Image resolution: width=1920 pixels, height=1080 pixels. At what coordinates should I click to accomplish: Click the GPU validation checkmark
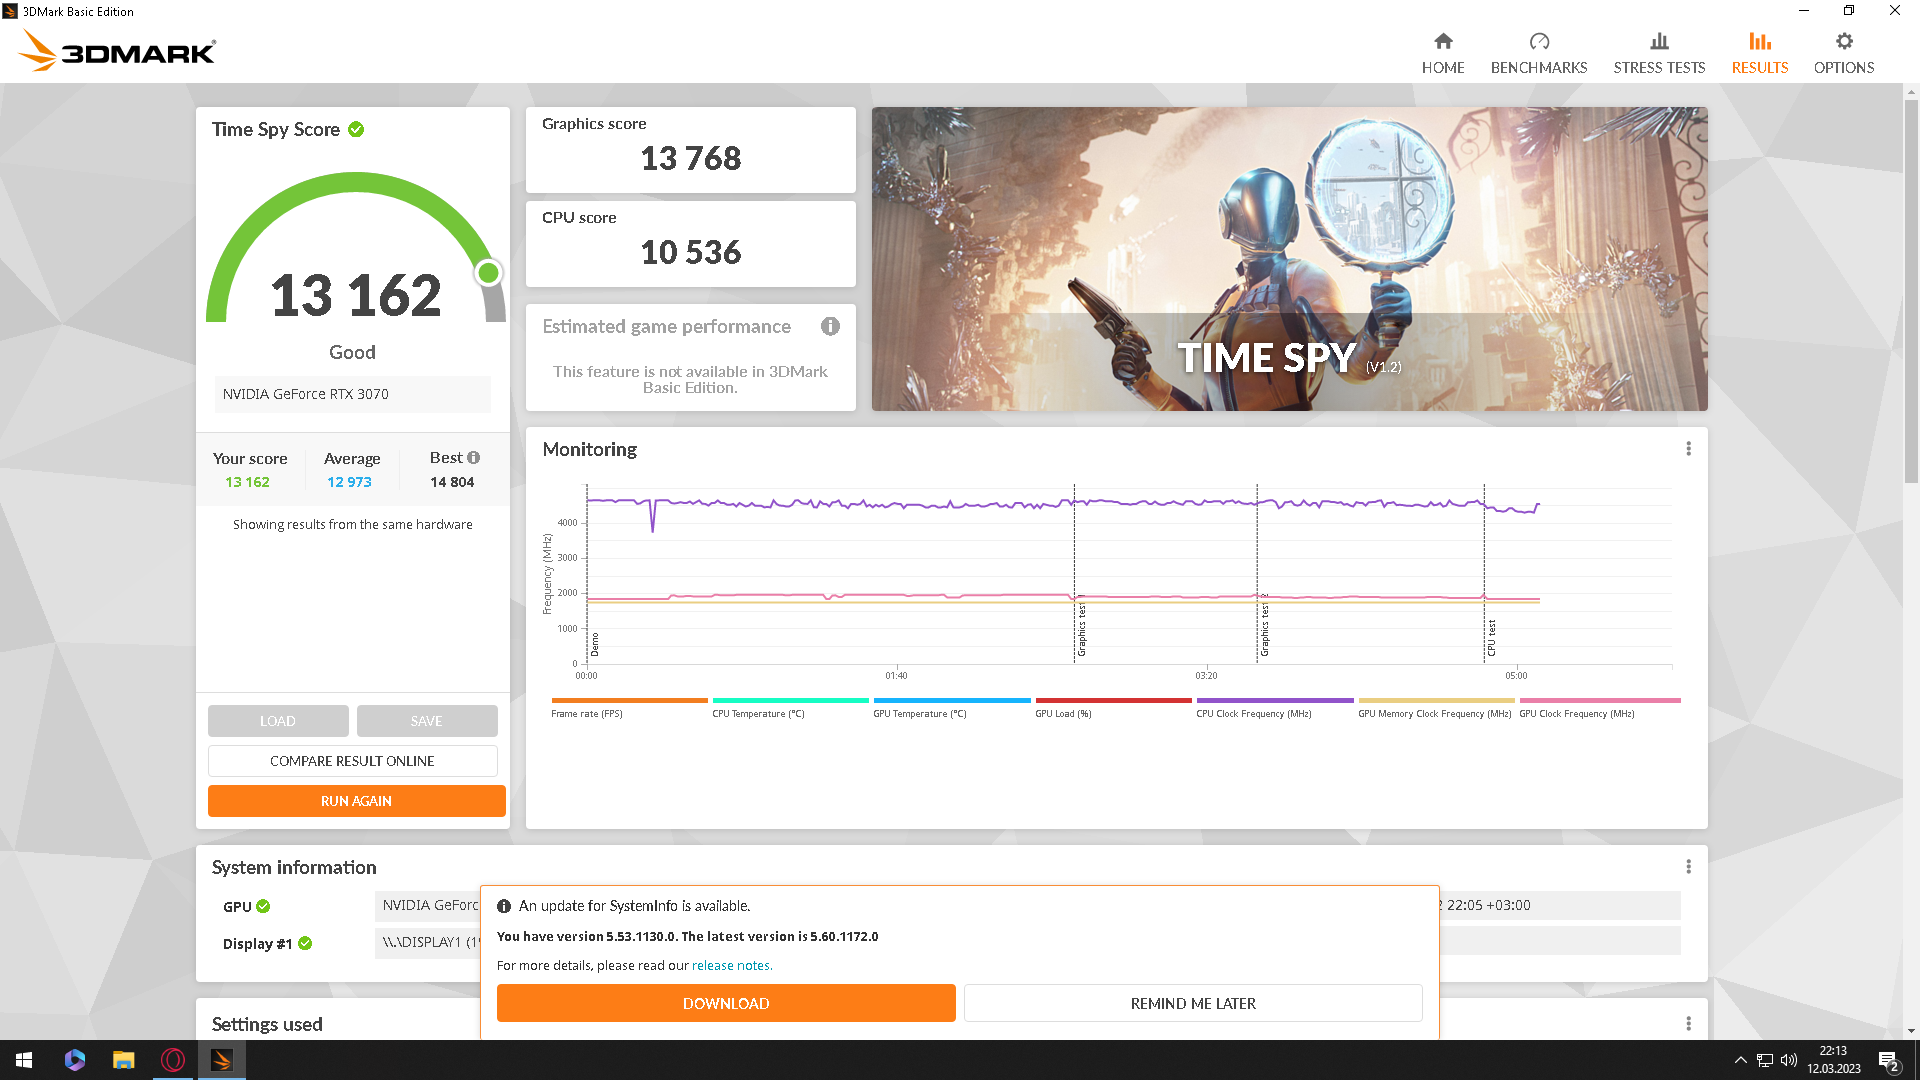[263, 907]
